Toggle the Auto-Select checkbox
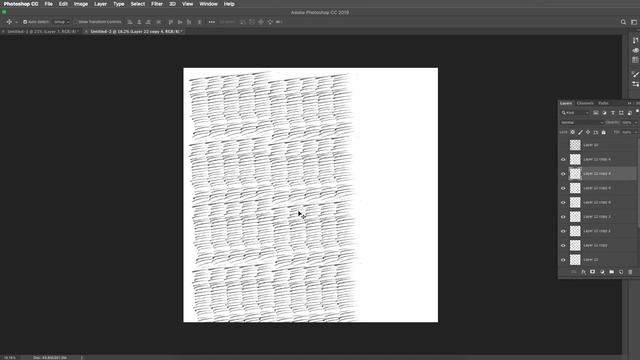This screenshot has height=360, width=640. click(25, 22)
